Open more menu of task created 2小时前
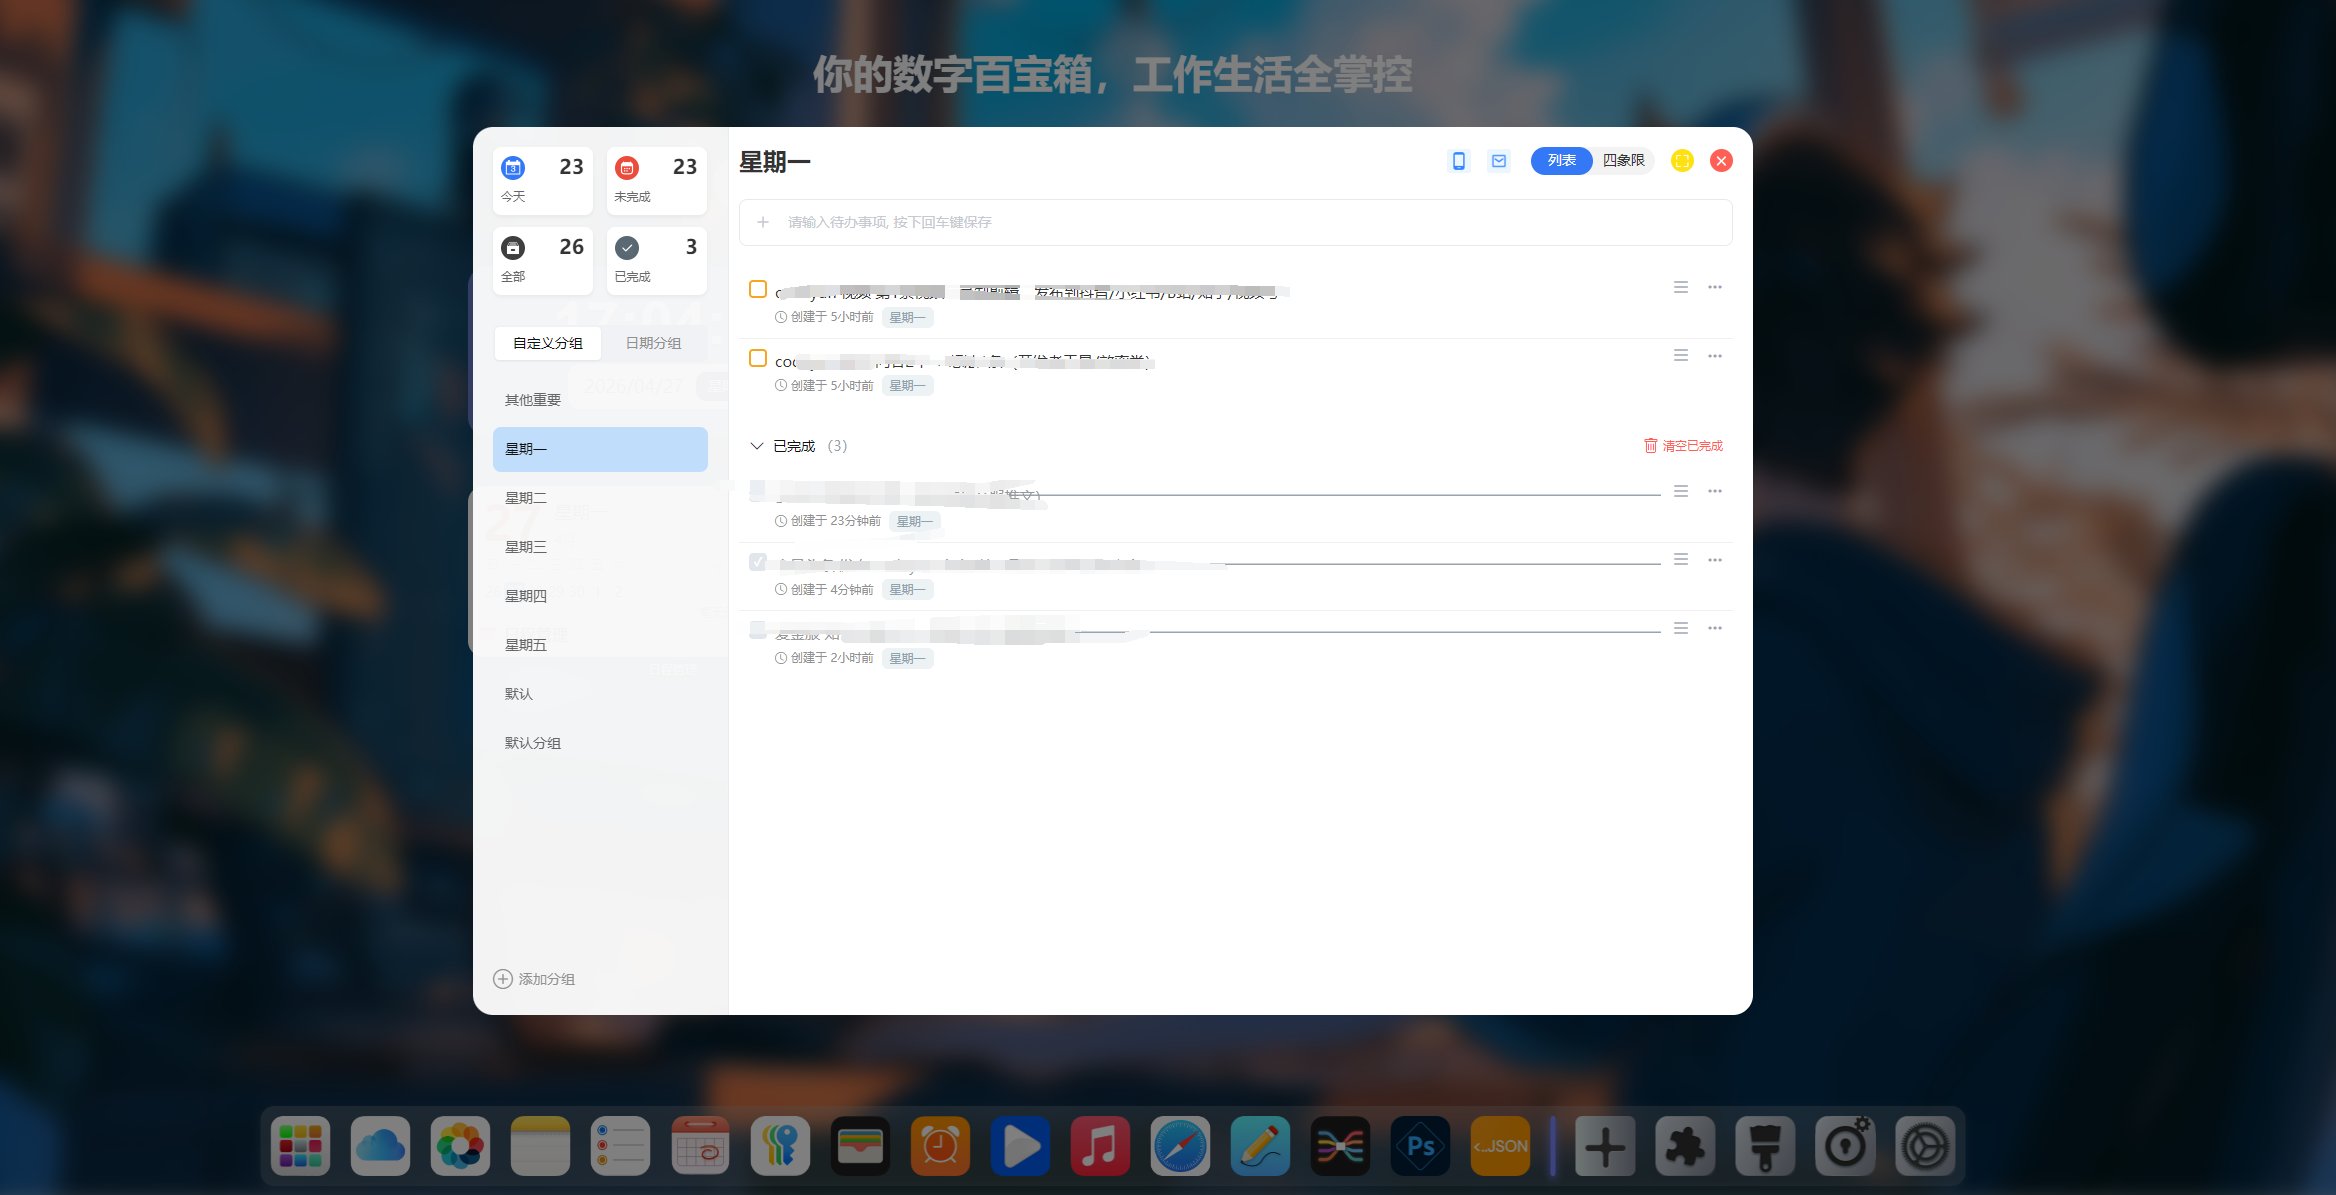This screenshot has width=2336, height=1195. (x=1715, y=629)
